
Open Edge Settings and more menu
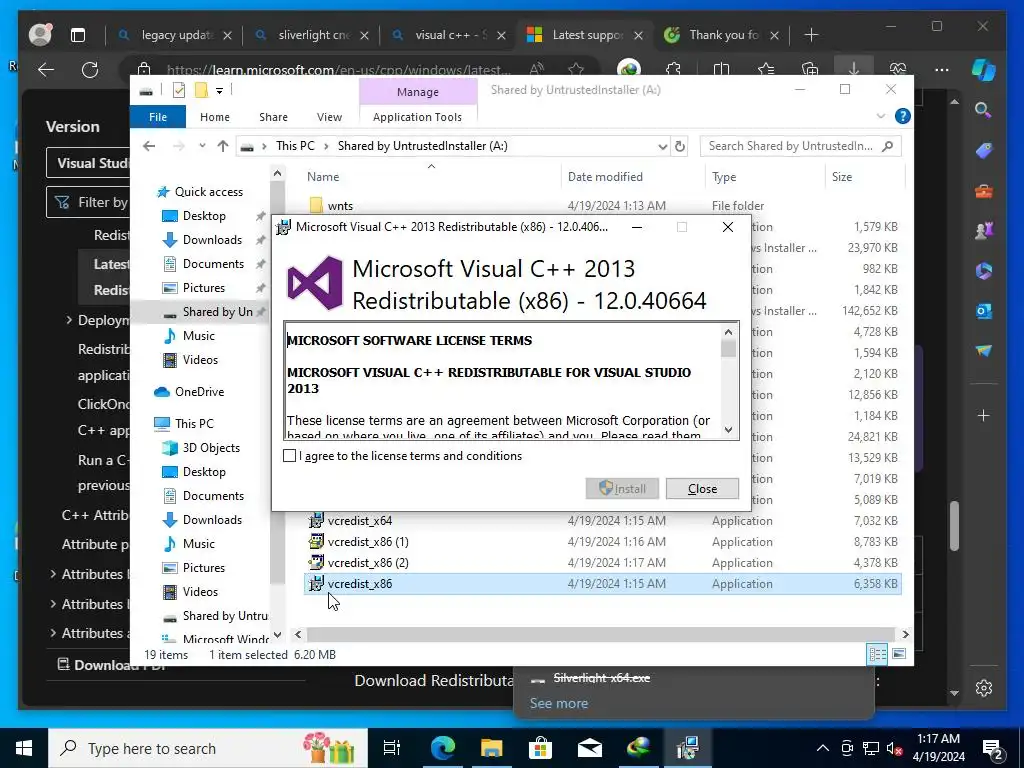pos(941,70)
